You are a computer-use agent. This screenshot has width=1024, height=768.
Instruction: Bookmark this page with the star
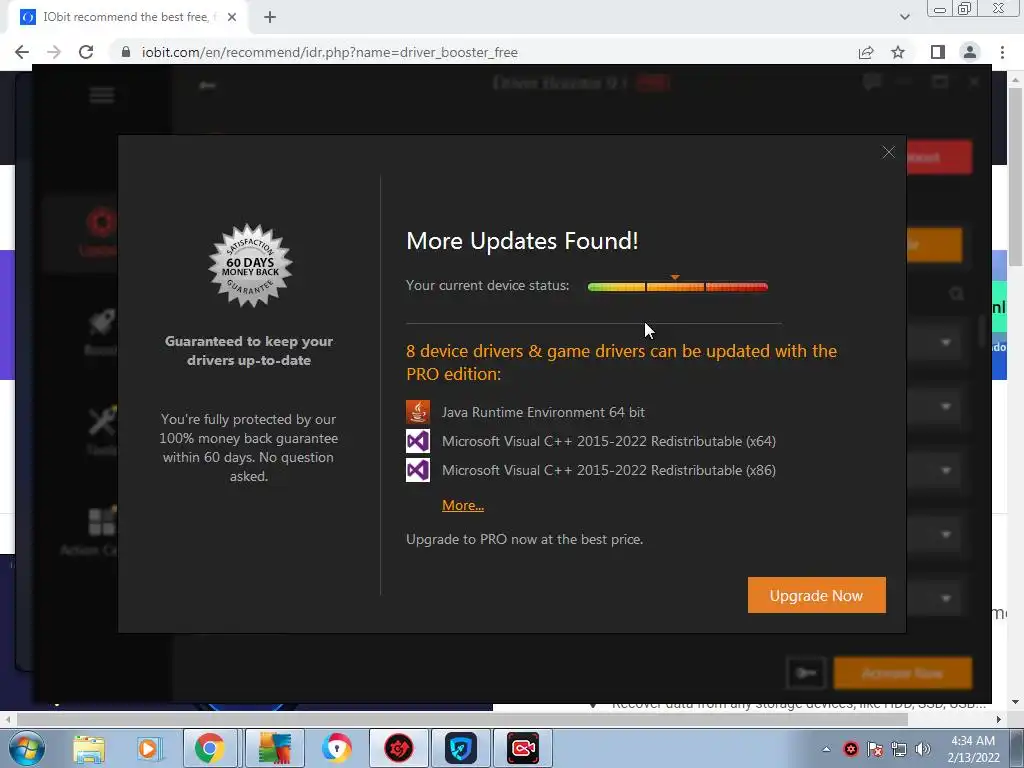pyautogui.click(x=898, y=52)
